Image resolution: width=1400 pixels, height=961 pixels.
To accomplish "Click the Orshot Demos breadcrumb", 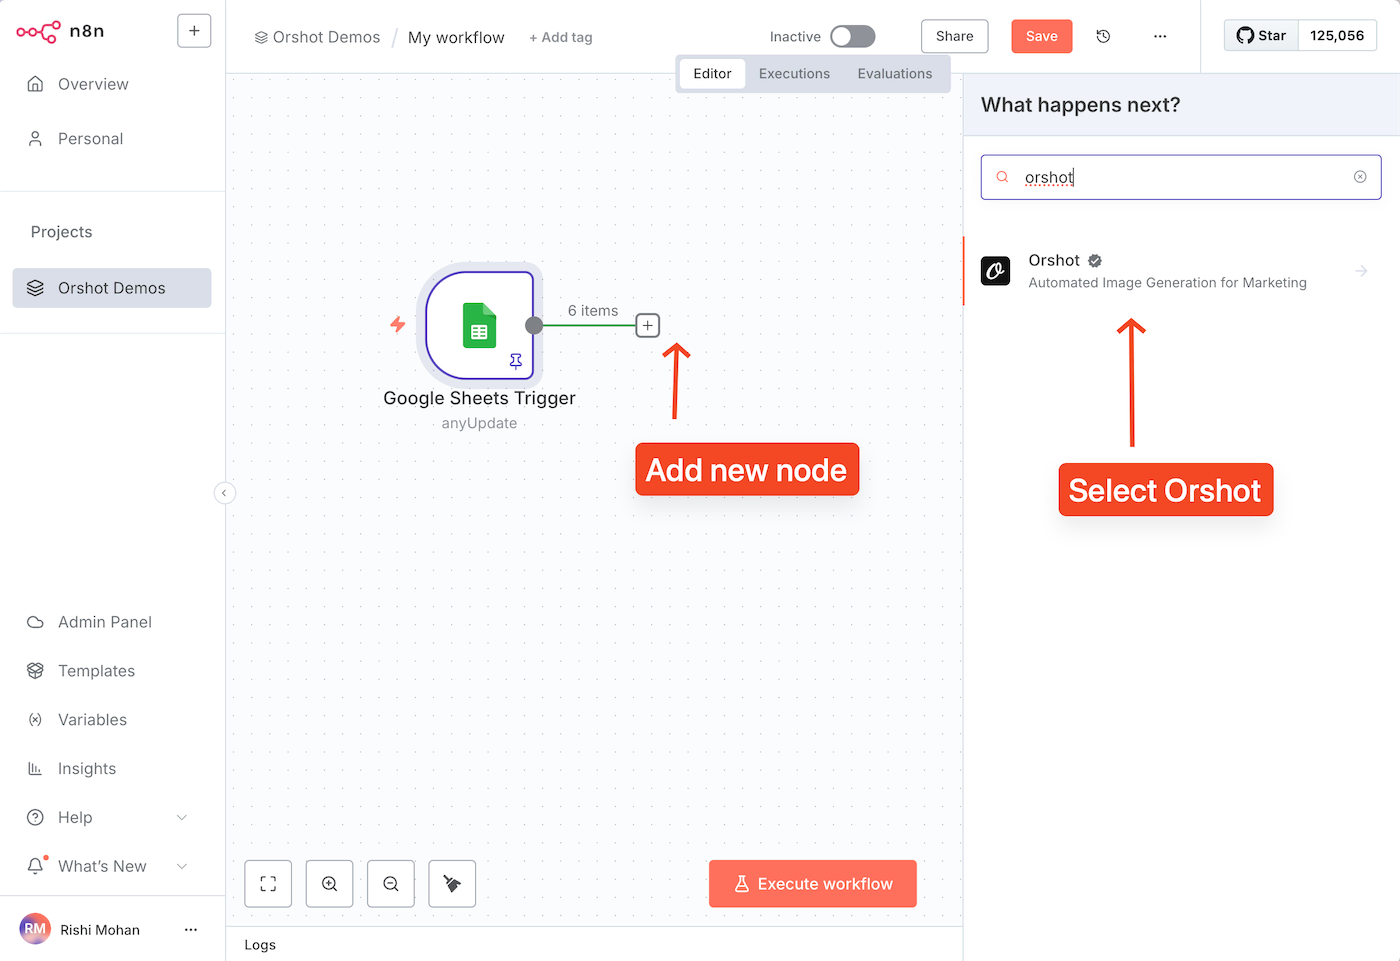I will (317, 37).
